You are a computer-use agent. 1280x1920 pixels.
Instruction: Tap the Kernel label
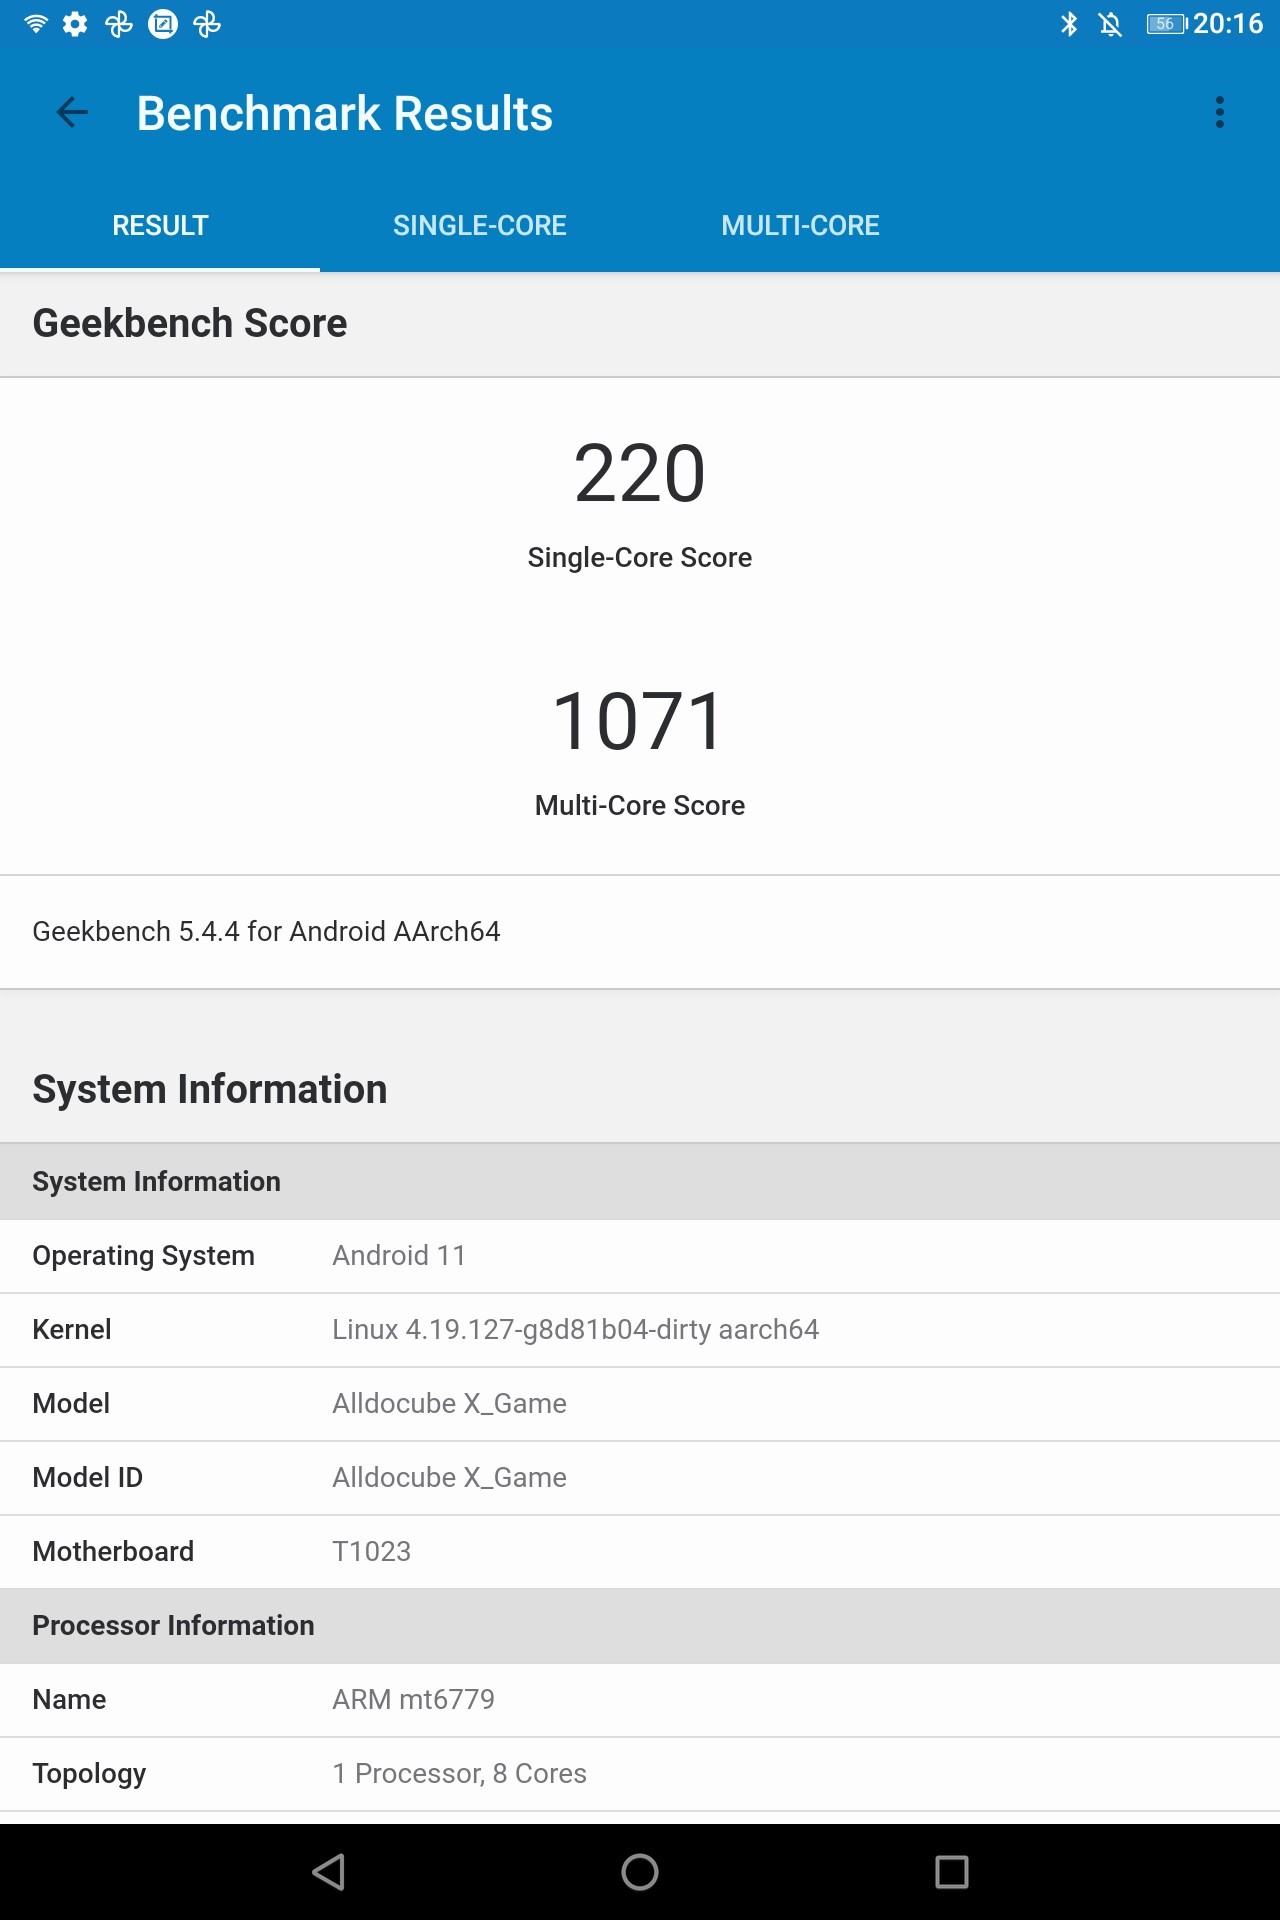pyautogui.click(x=72, y=1330)
